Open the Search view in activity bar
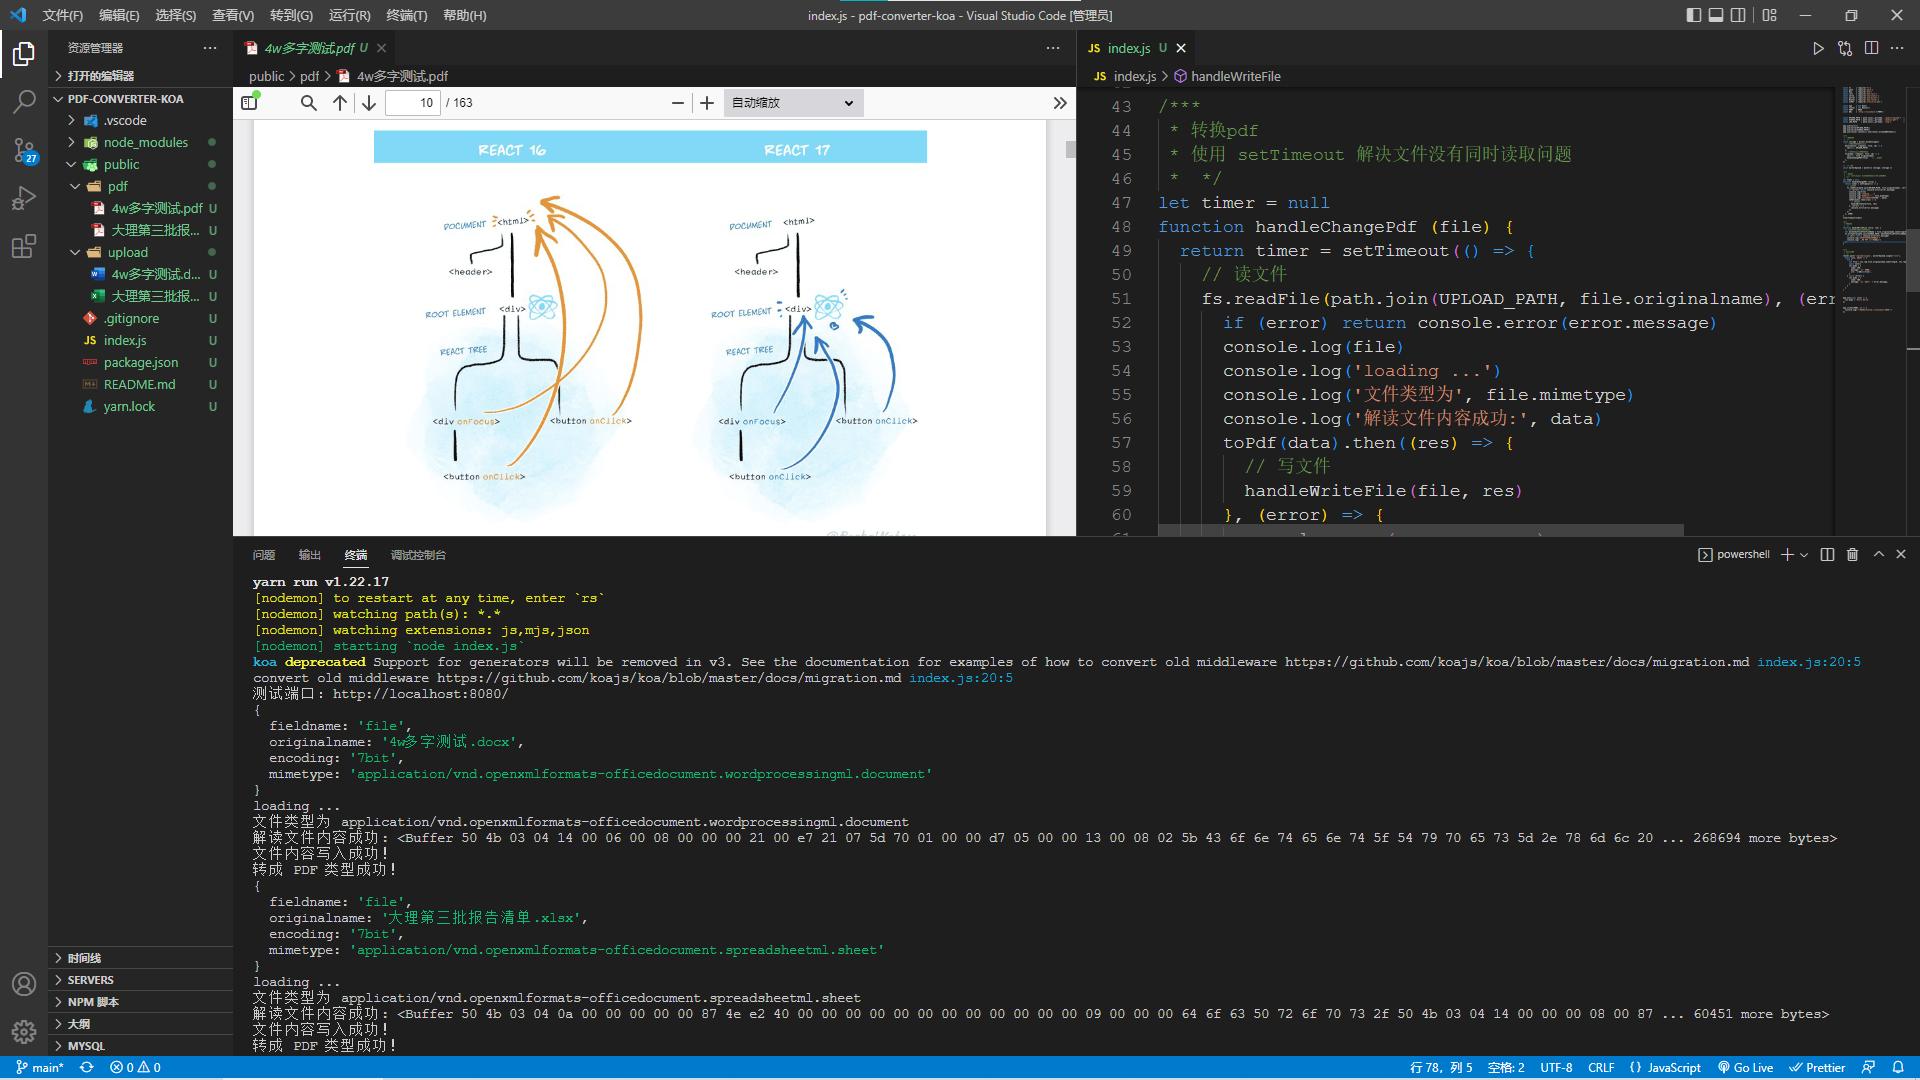 (24, 101)
